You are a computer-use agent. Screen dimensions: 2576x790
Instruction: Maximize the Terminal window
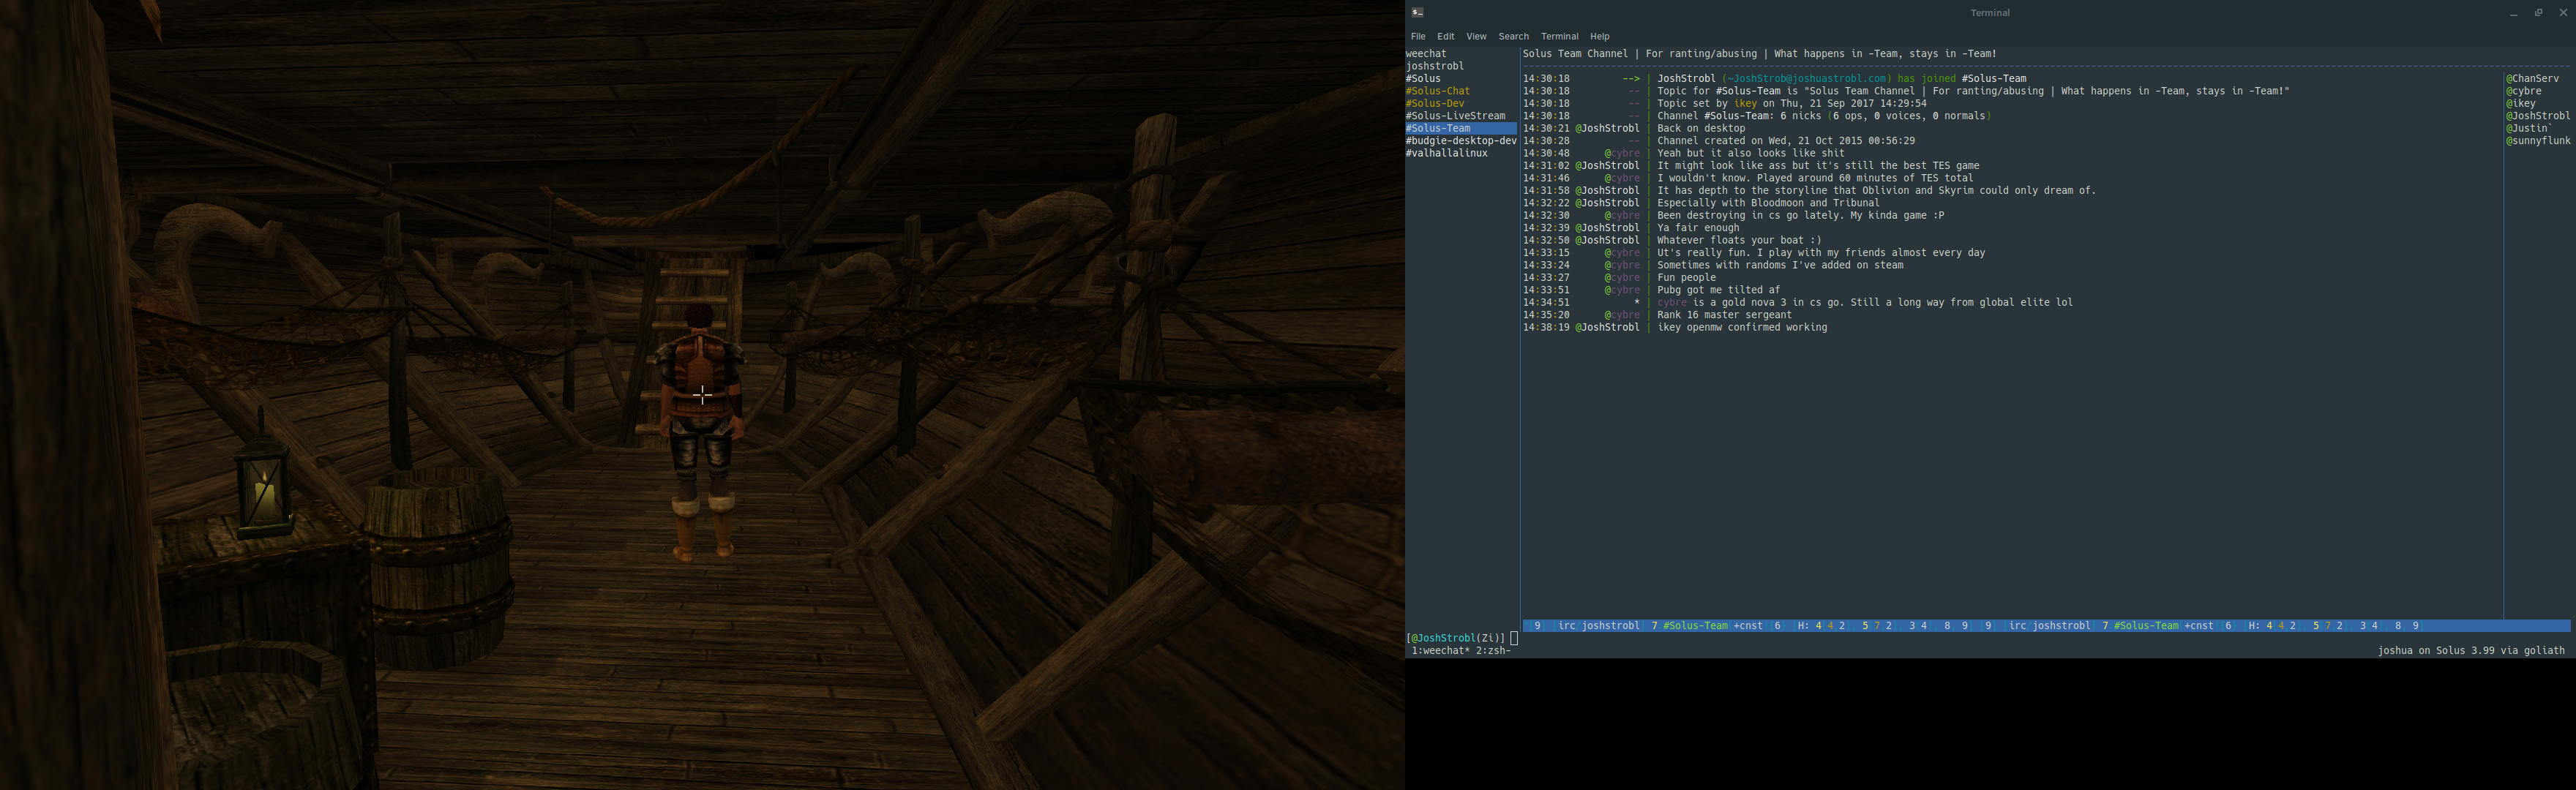[x=2538, y=13]
